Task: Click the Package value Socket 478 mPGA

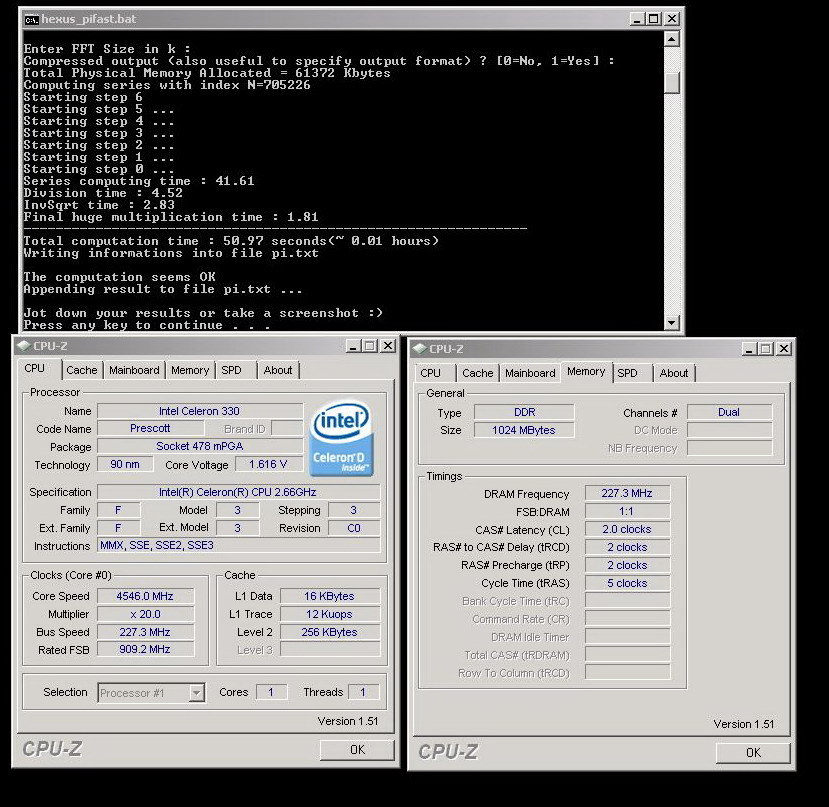Action: point(200,446)
